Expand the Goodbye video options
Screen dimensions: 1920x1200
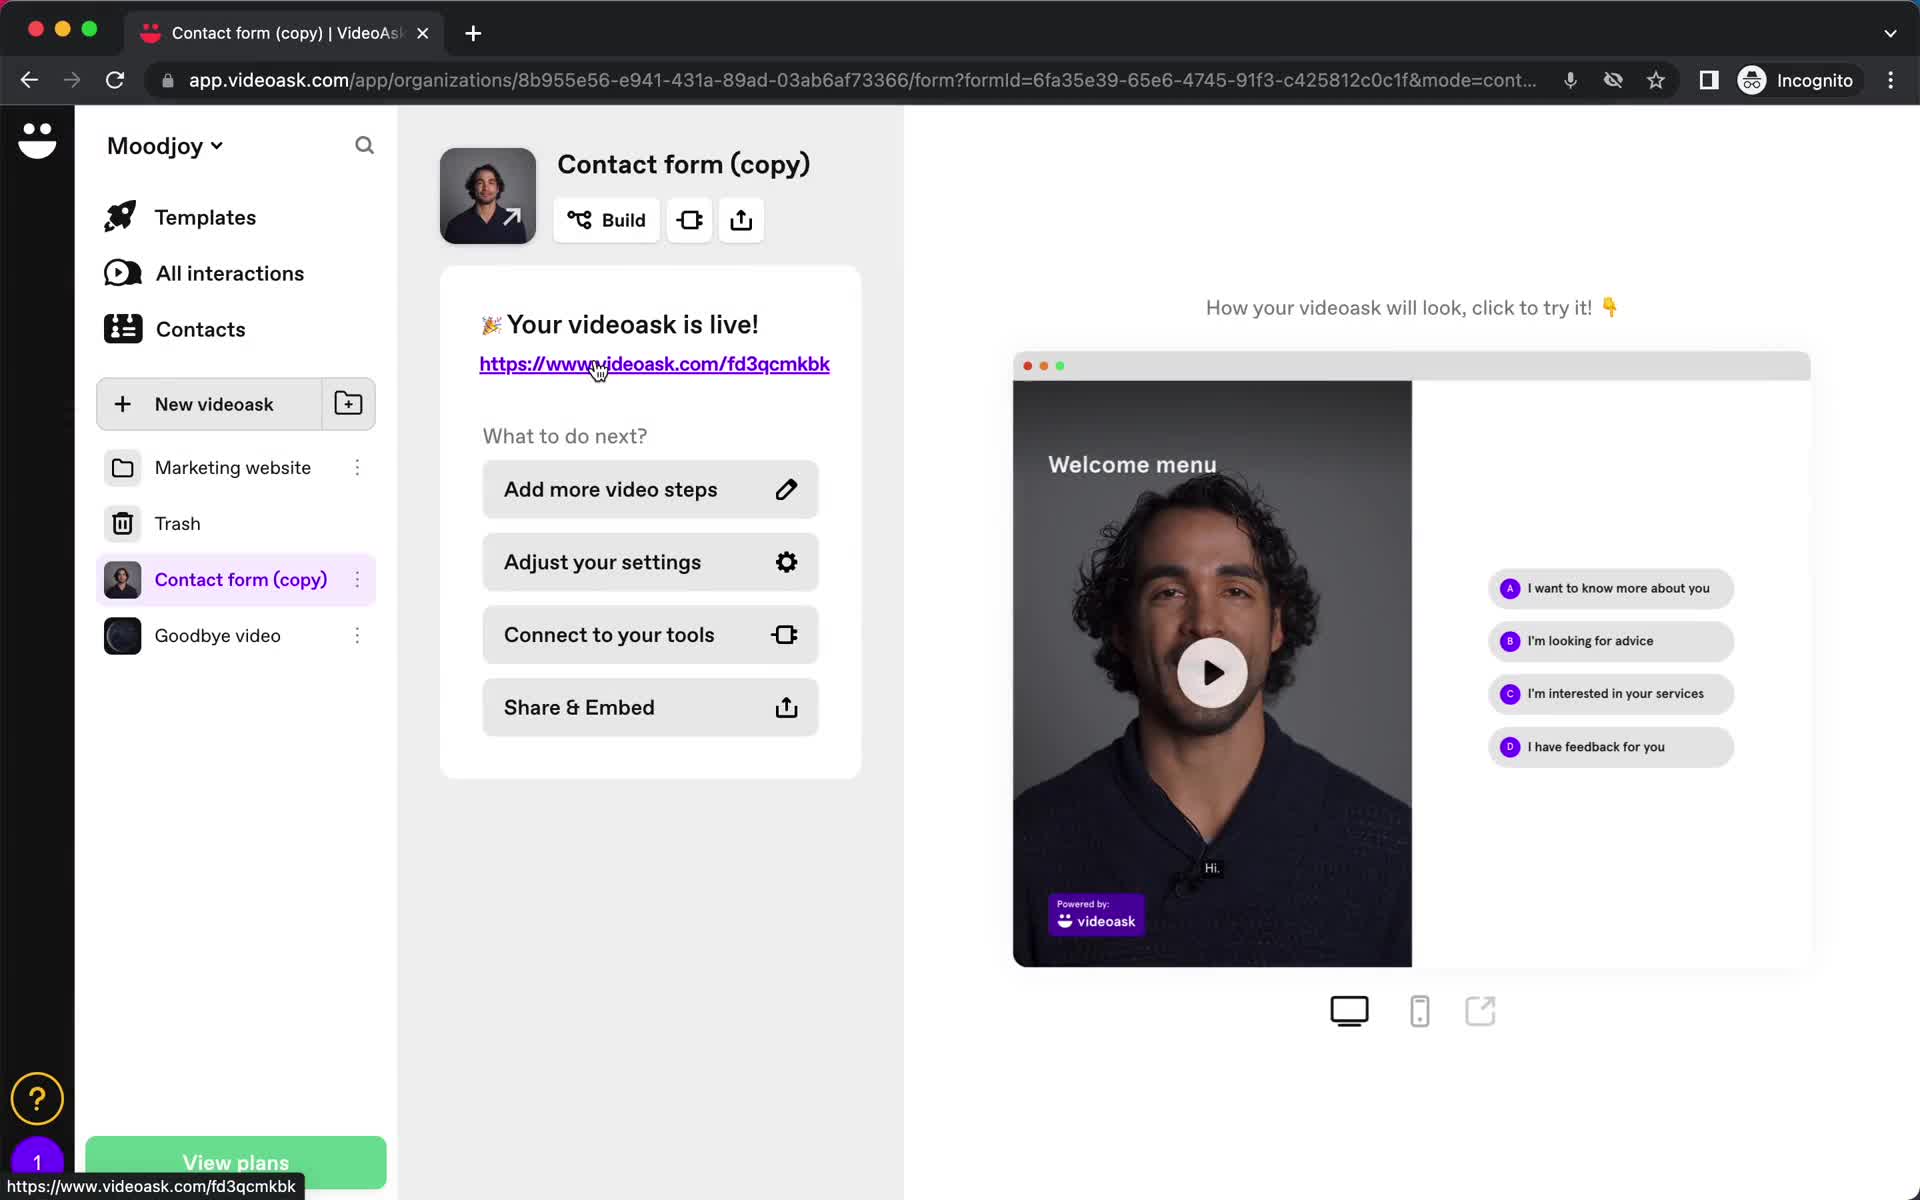coord(357,635)
